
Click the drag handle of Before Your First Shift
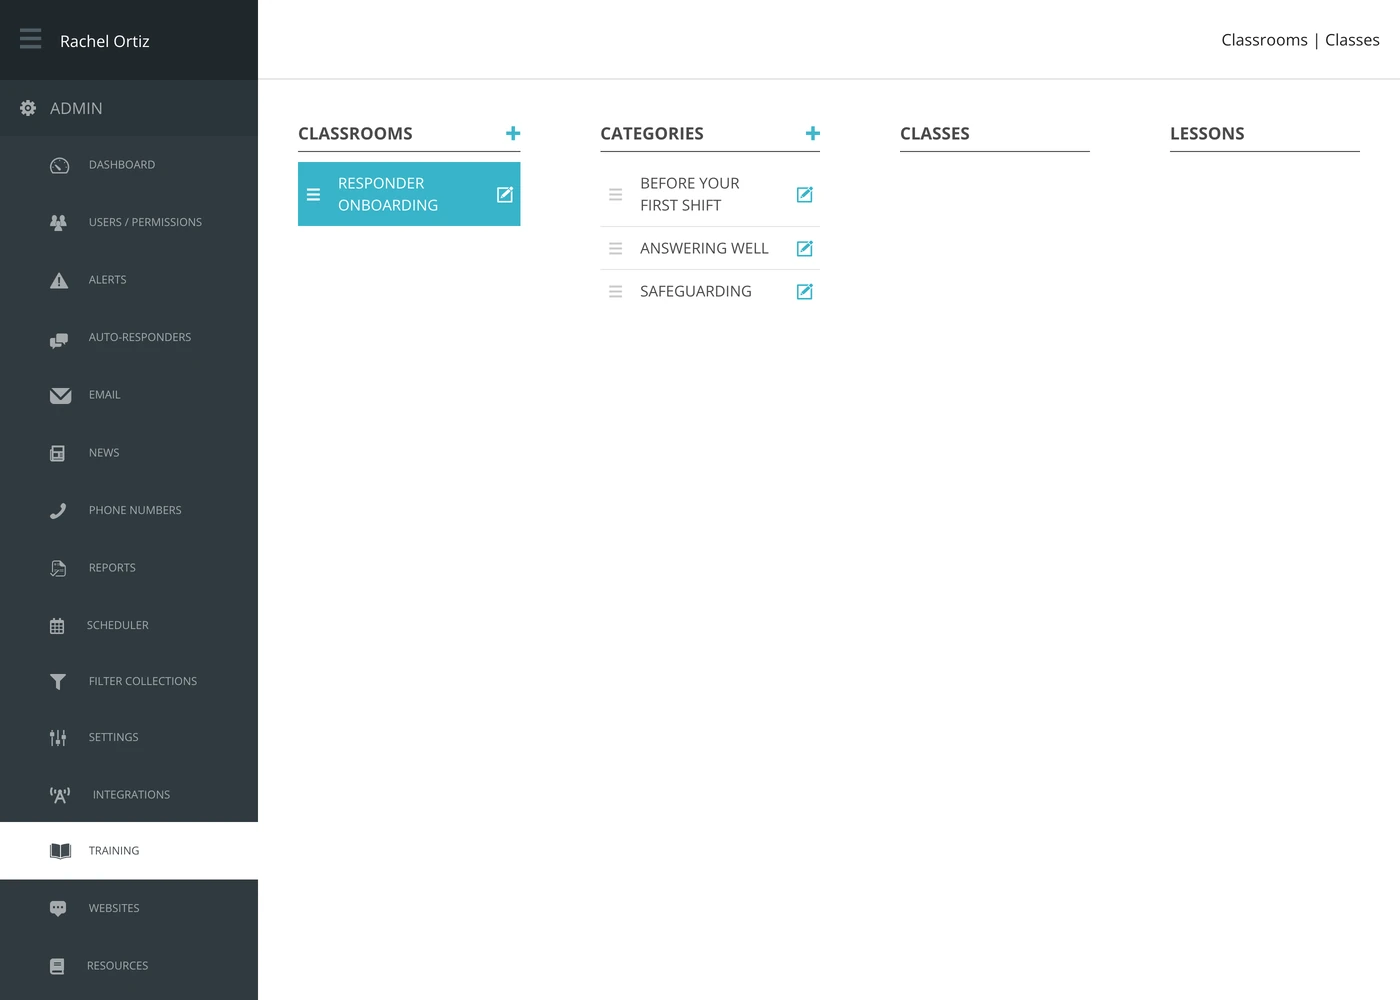[x=616, y=194]
